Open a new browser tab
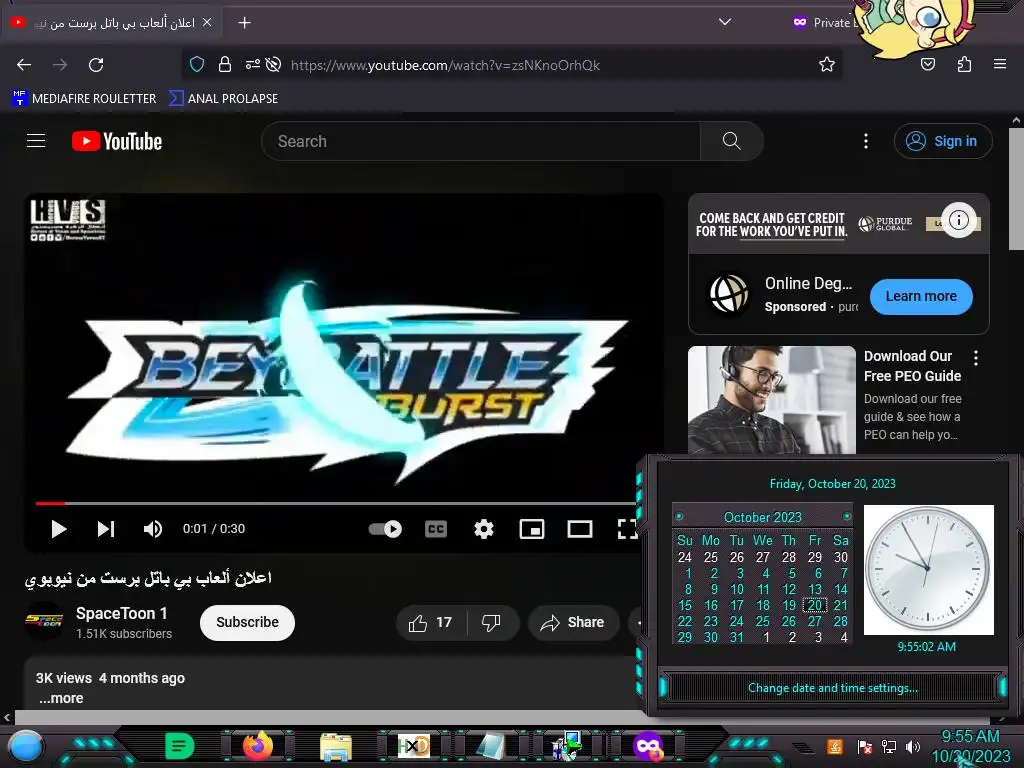 point(244,23)
